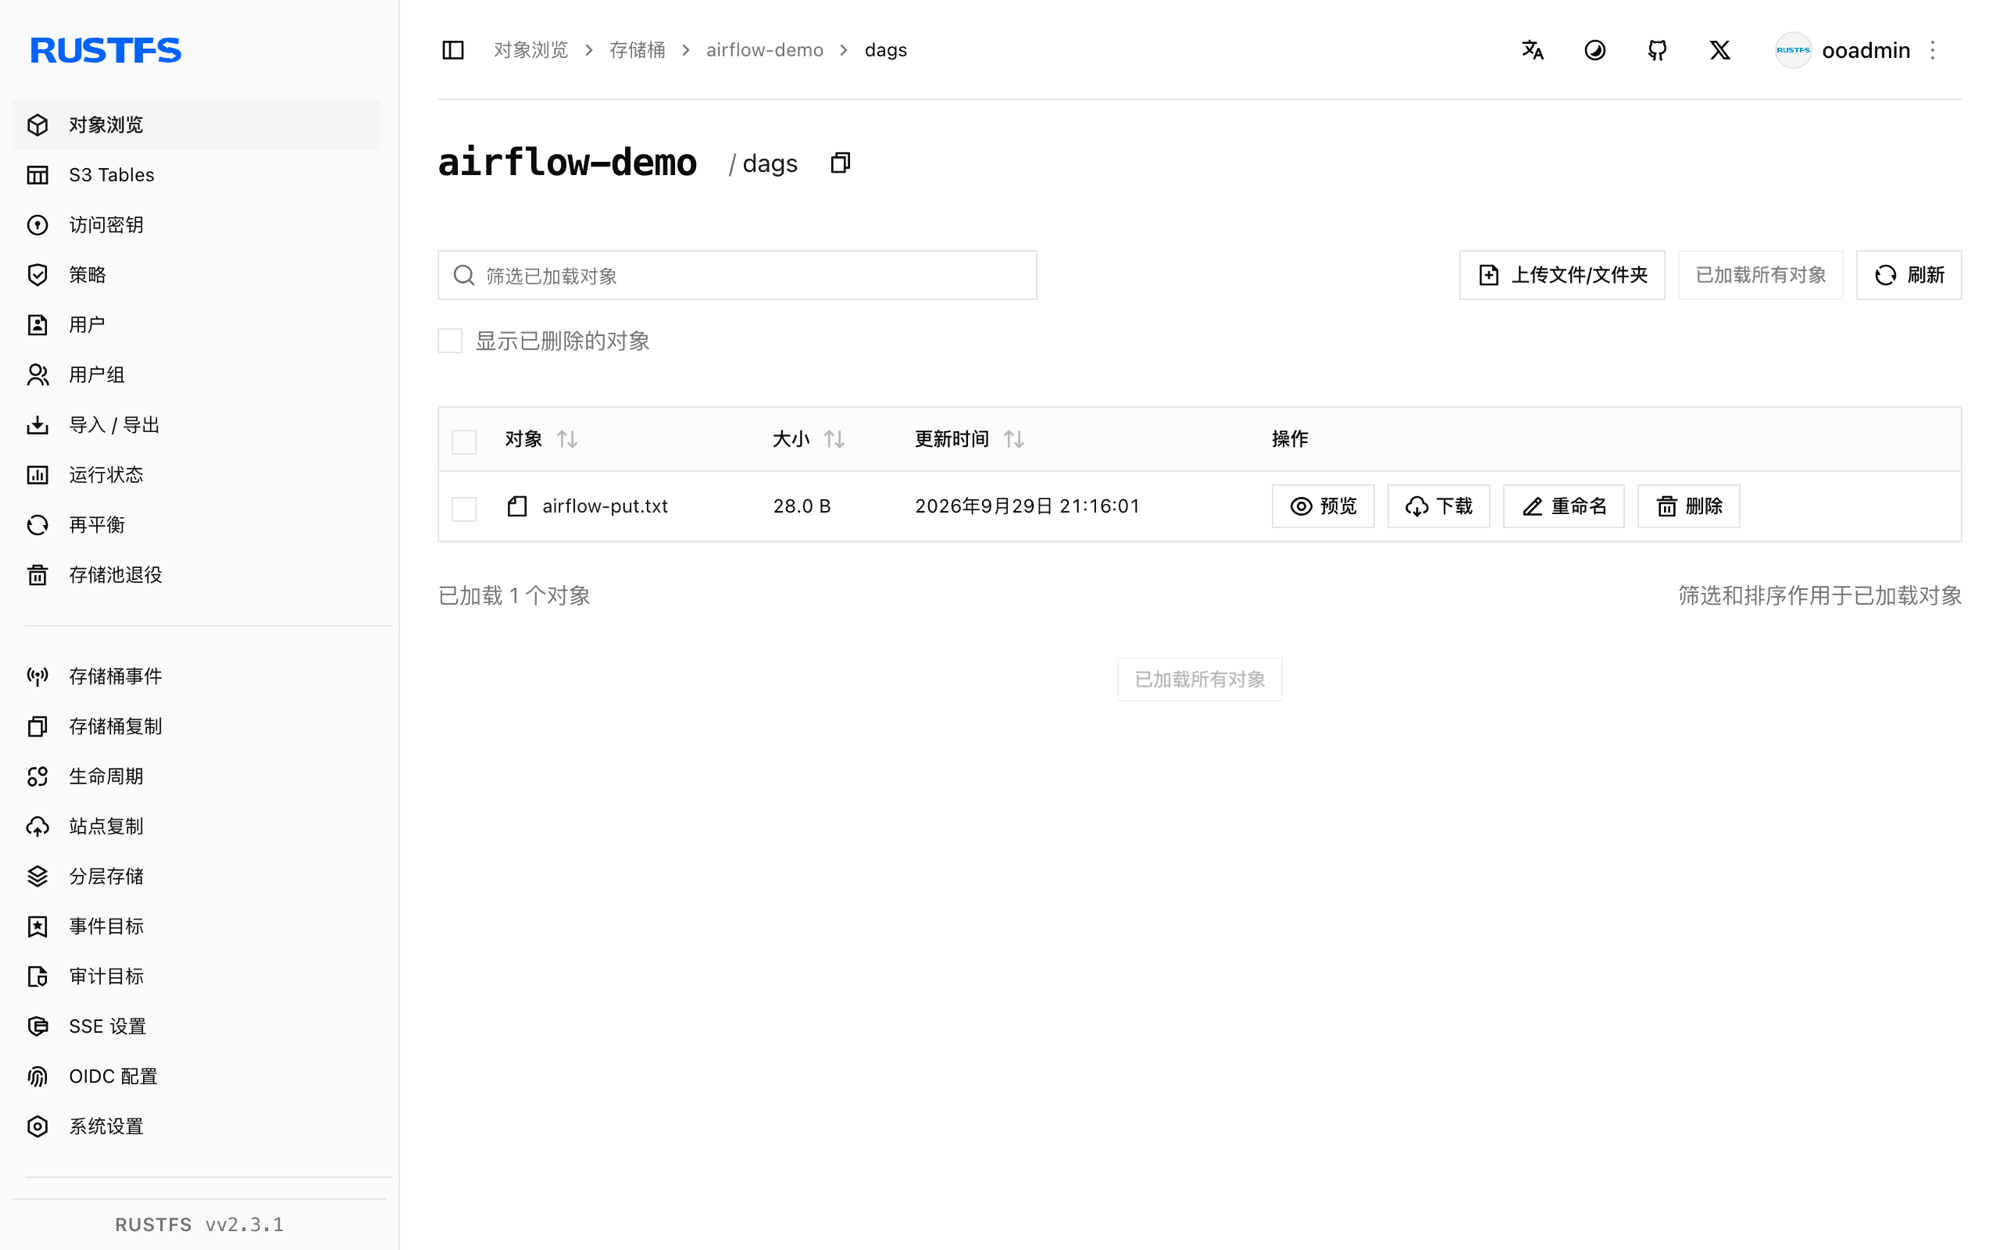The height and width of the screenshot is (1250, 2000).
Task: Switch the dark mode theme icon
Action: (1595, 50)
